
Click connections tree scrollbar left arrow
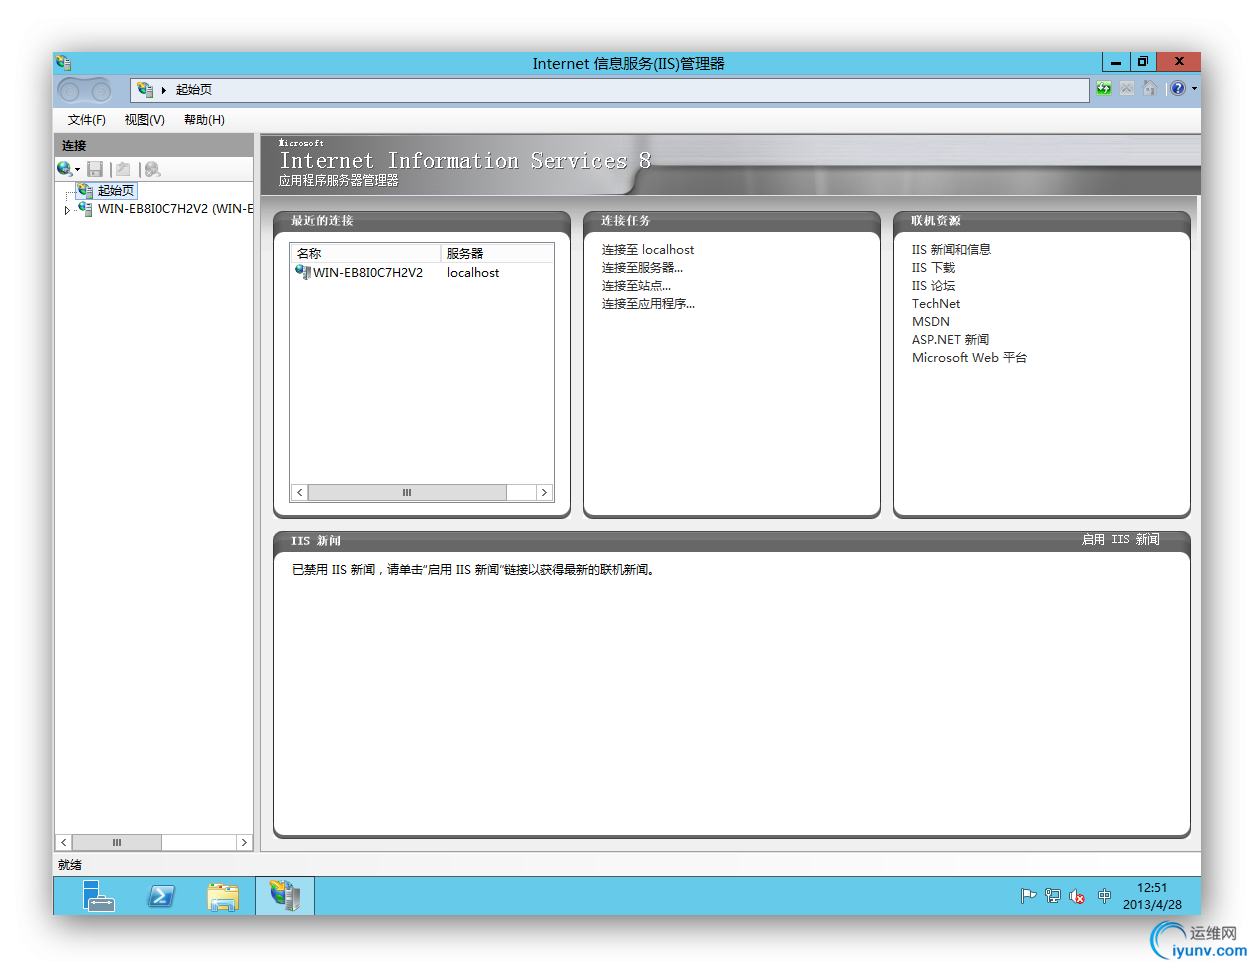click(x=64, y=843)
